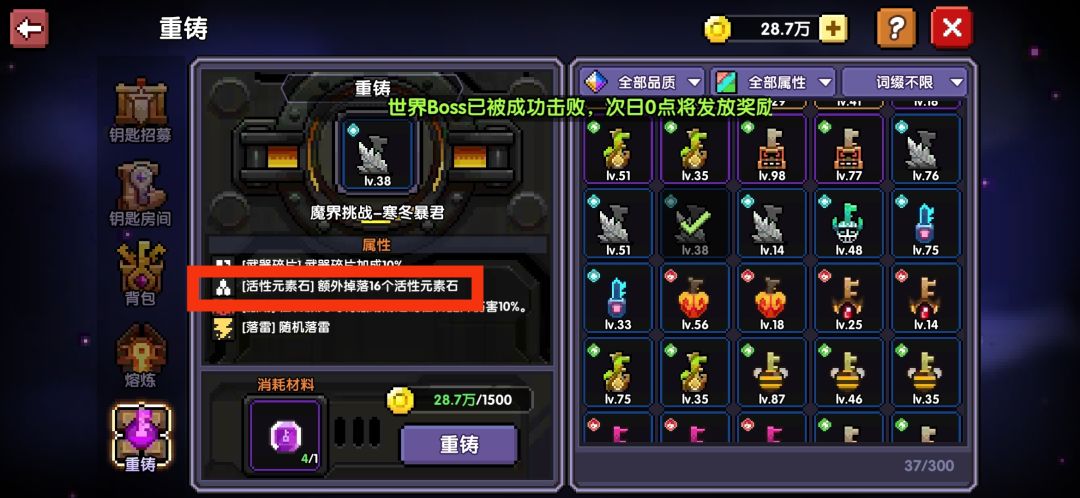This screenshot has width=1080, height=498.
Task: Expand the 词缀不限 affix dropdown
Action: click(904, 83)
